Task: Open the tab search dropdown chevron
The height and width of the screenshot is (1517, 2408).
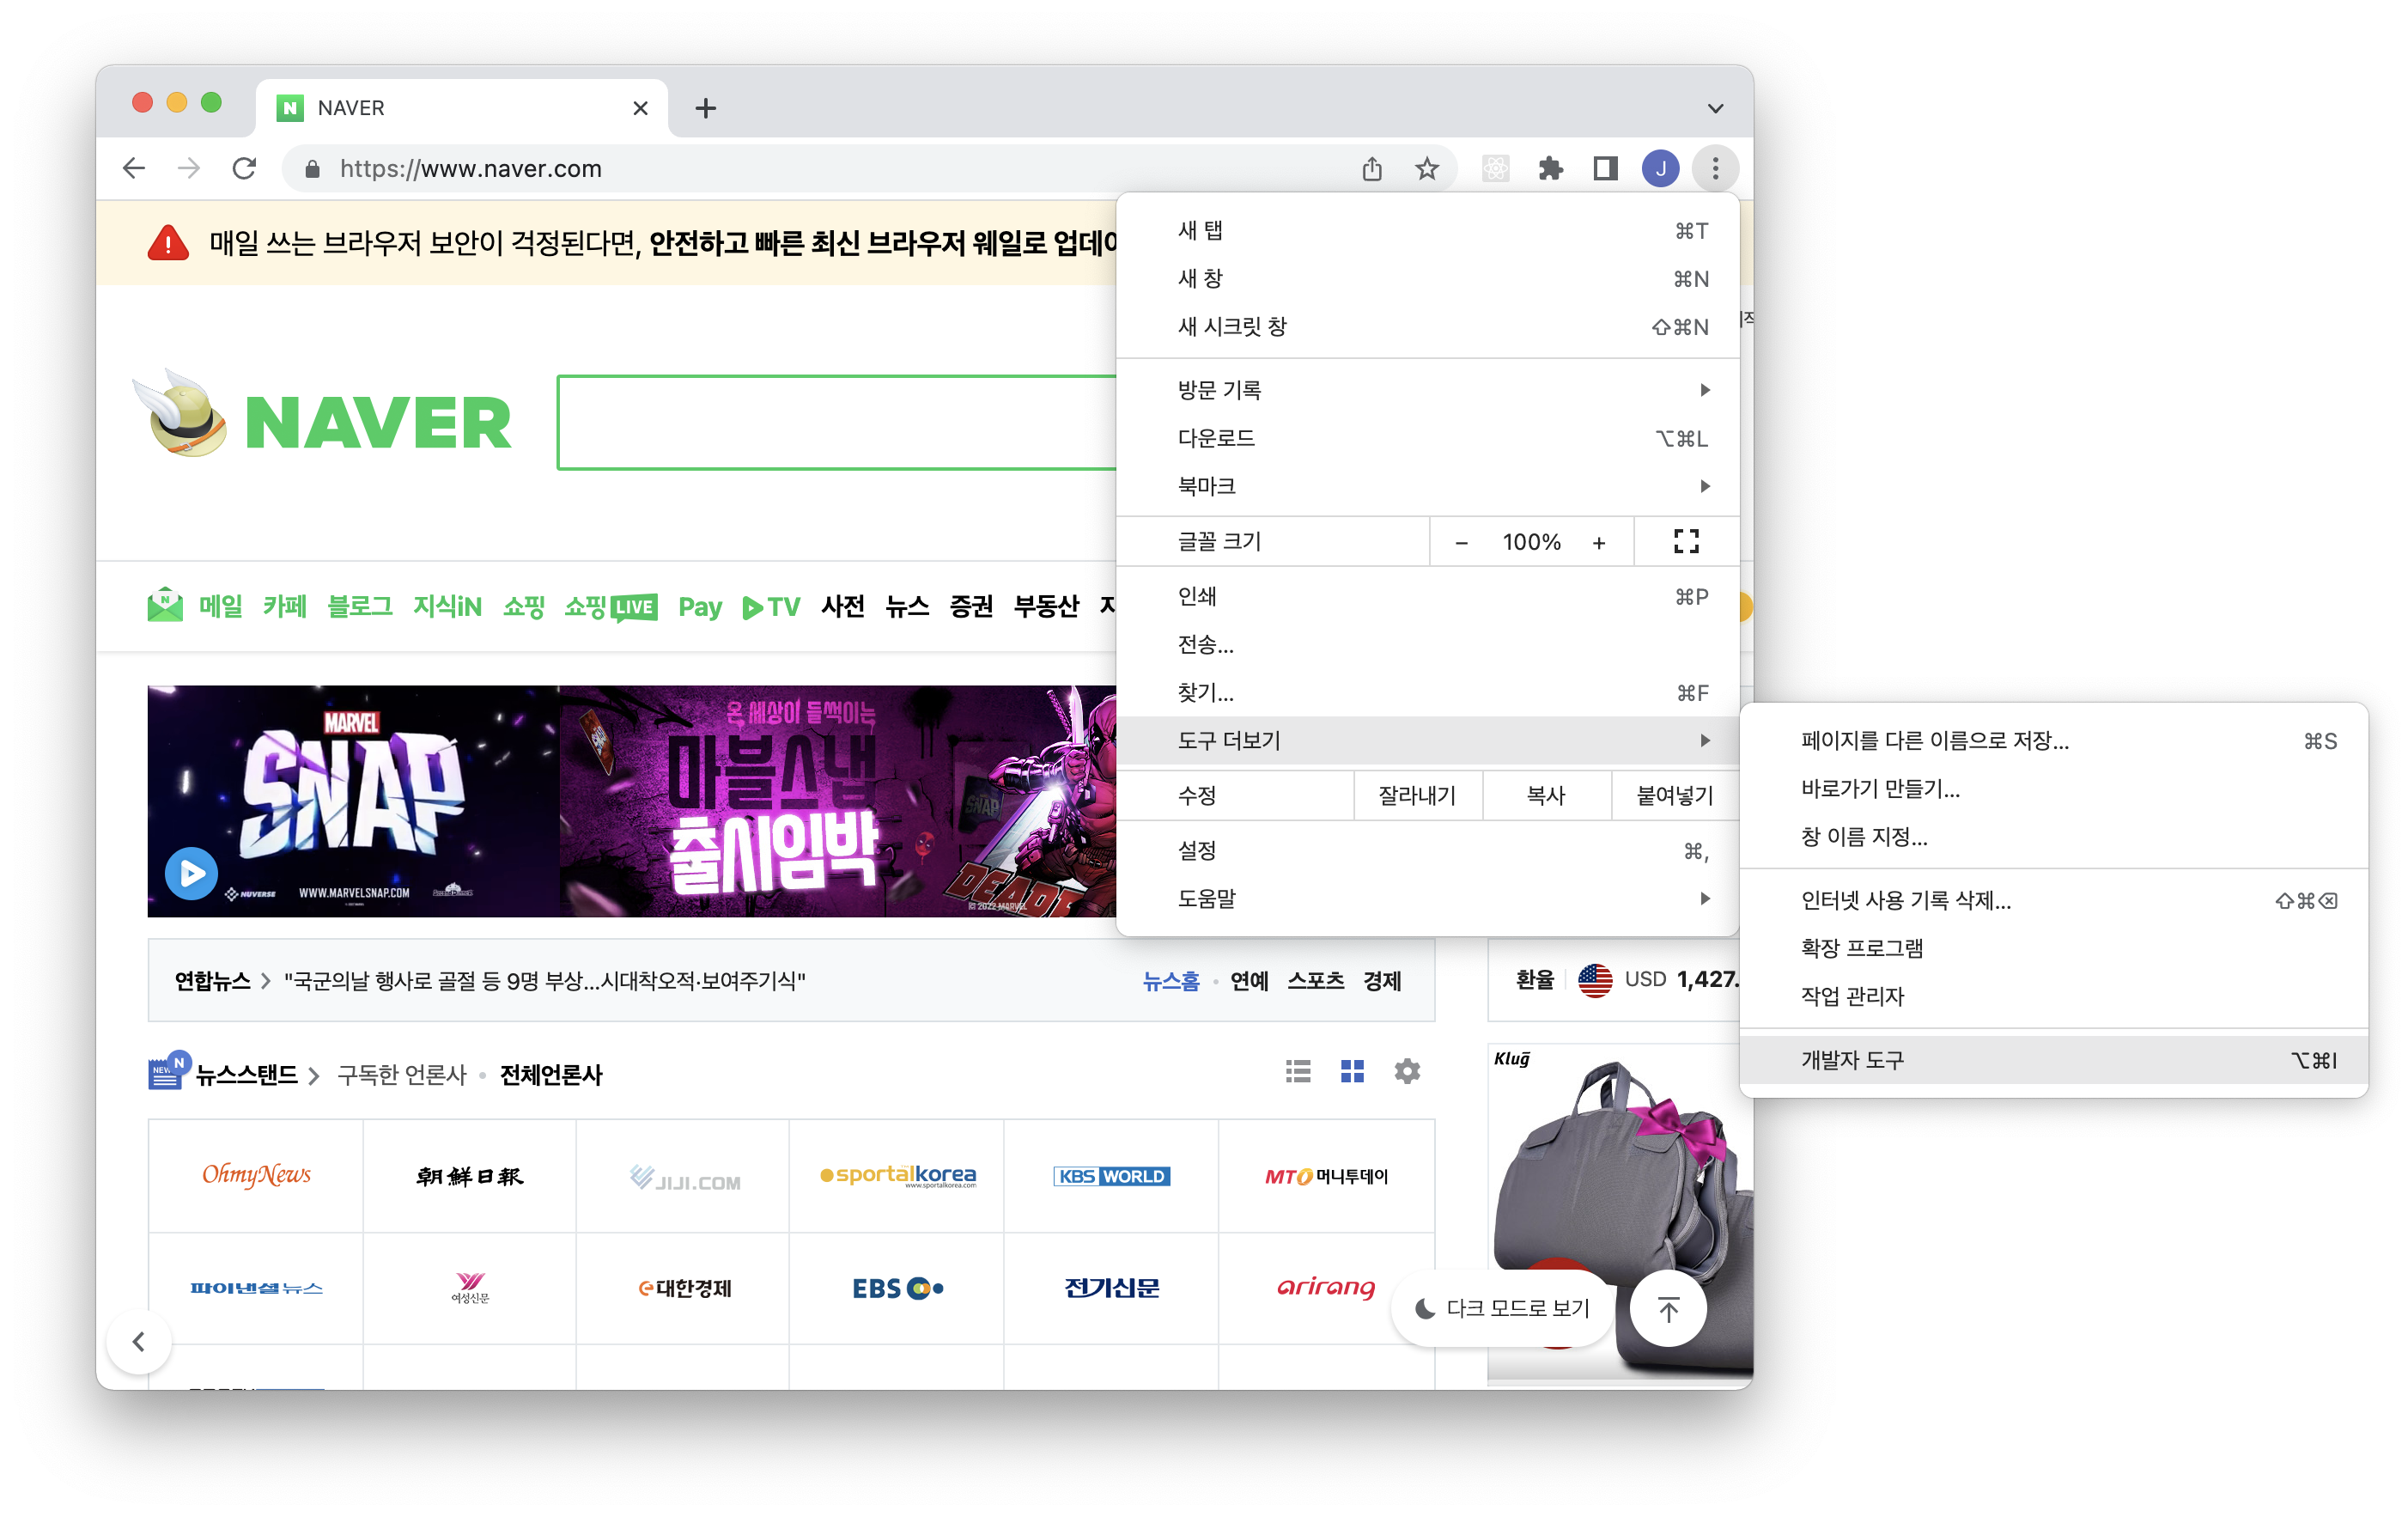Action: (x=1715, y=108)
